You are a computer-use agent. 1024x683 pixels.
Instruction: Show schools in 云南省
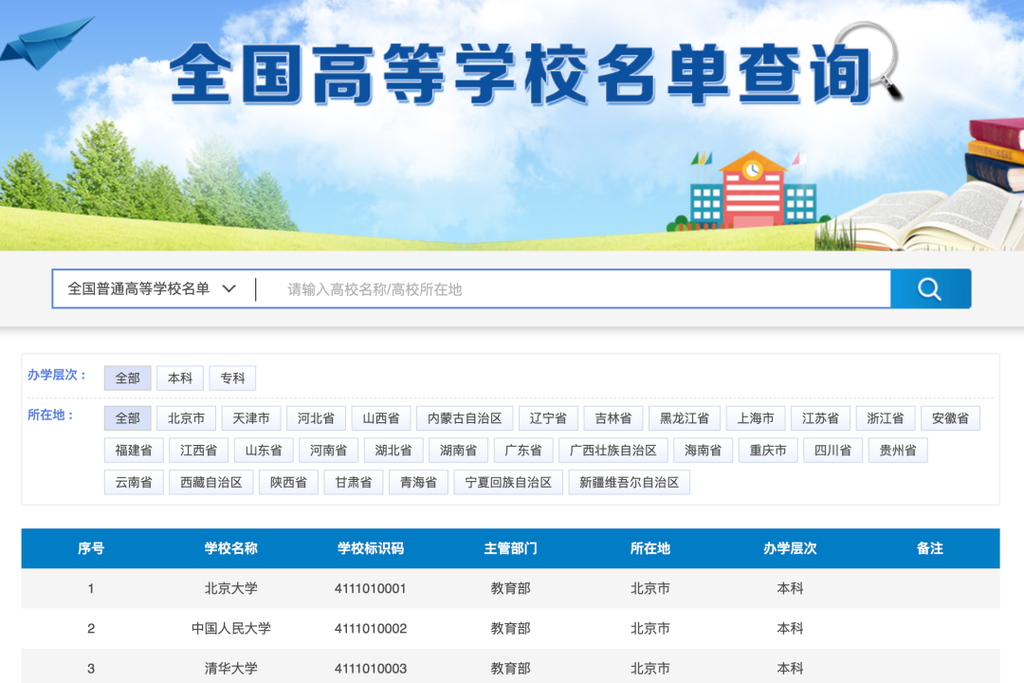point(134,482)
